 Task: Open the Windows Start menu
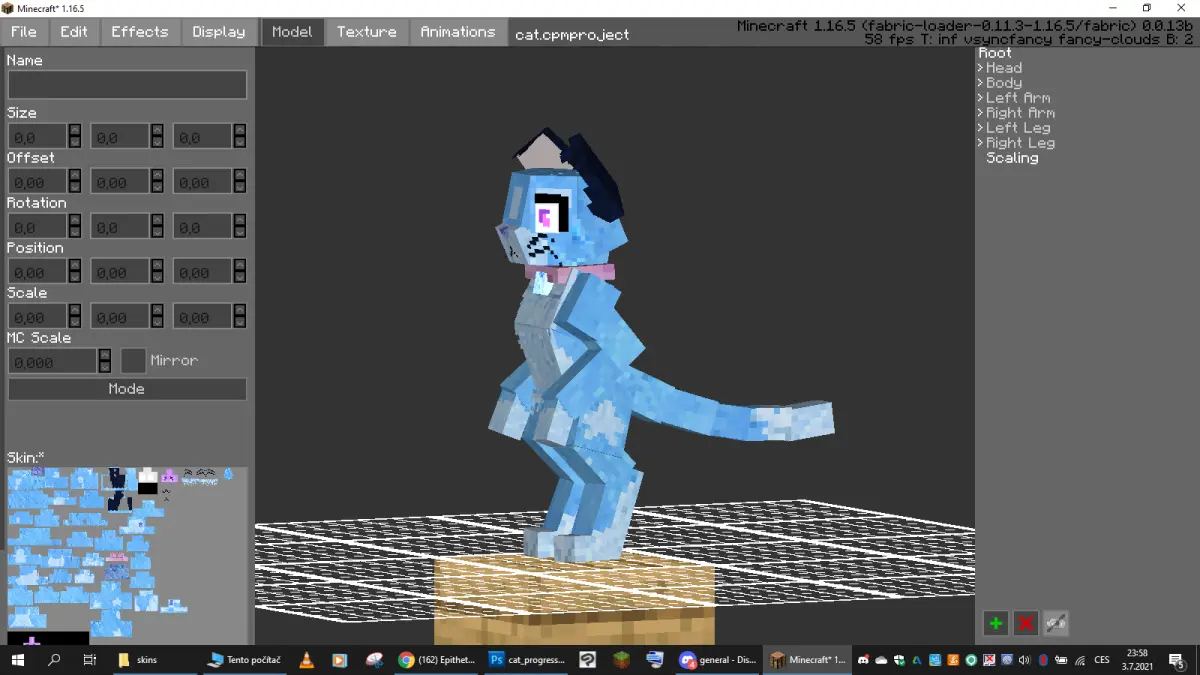(x=18, y=660)
